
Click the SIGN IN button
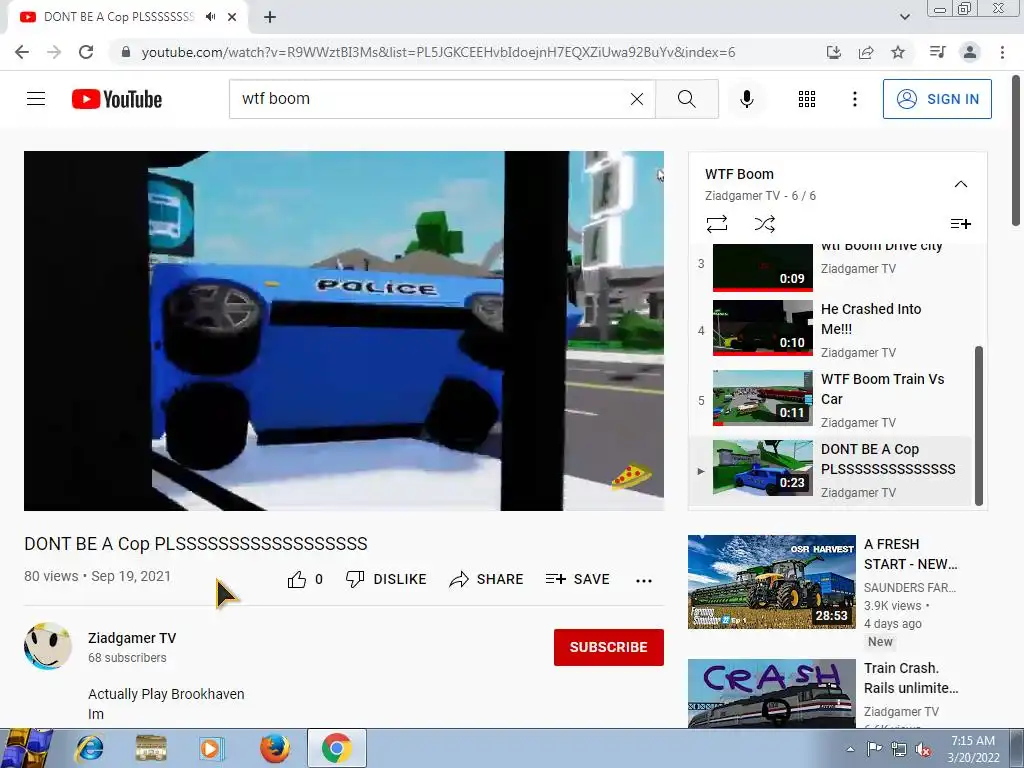(937, 99)
